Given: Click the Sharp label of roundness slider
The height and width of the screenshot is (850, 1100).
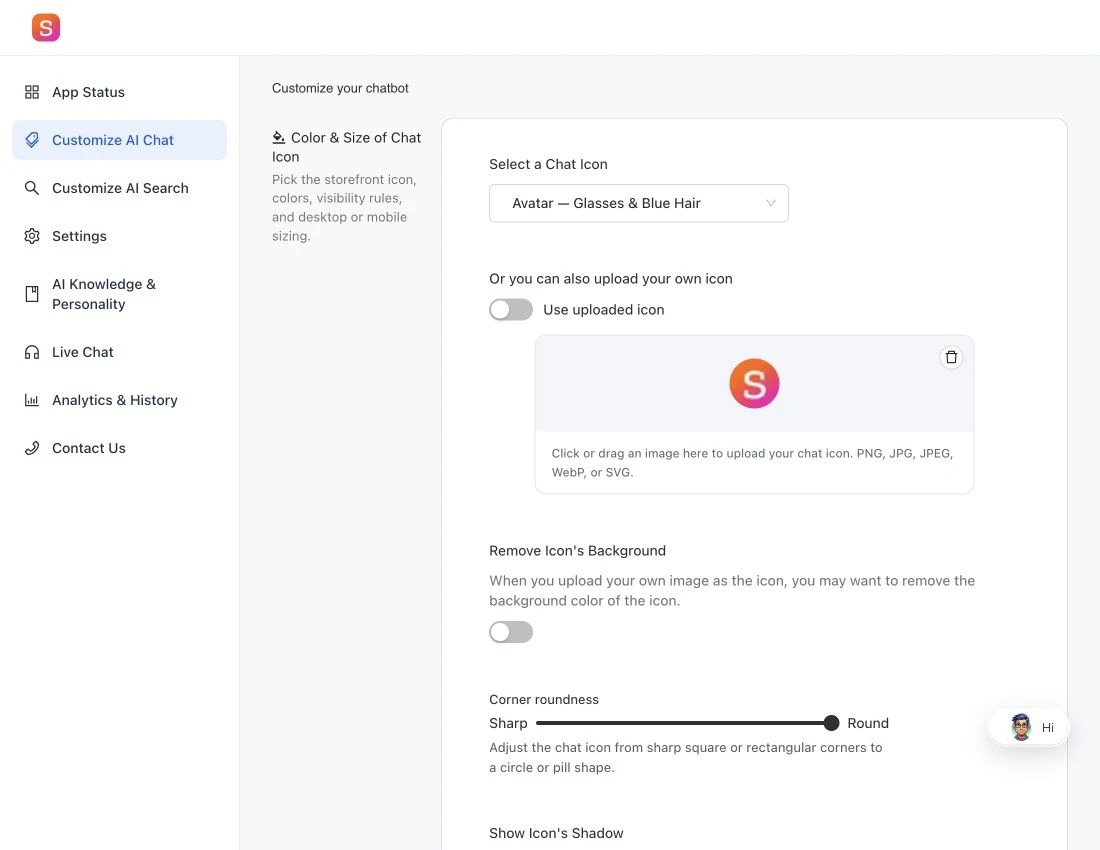Looking at the screenshot, I should (508, 723).
